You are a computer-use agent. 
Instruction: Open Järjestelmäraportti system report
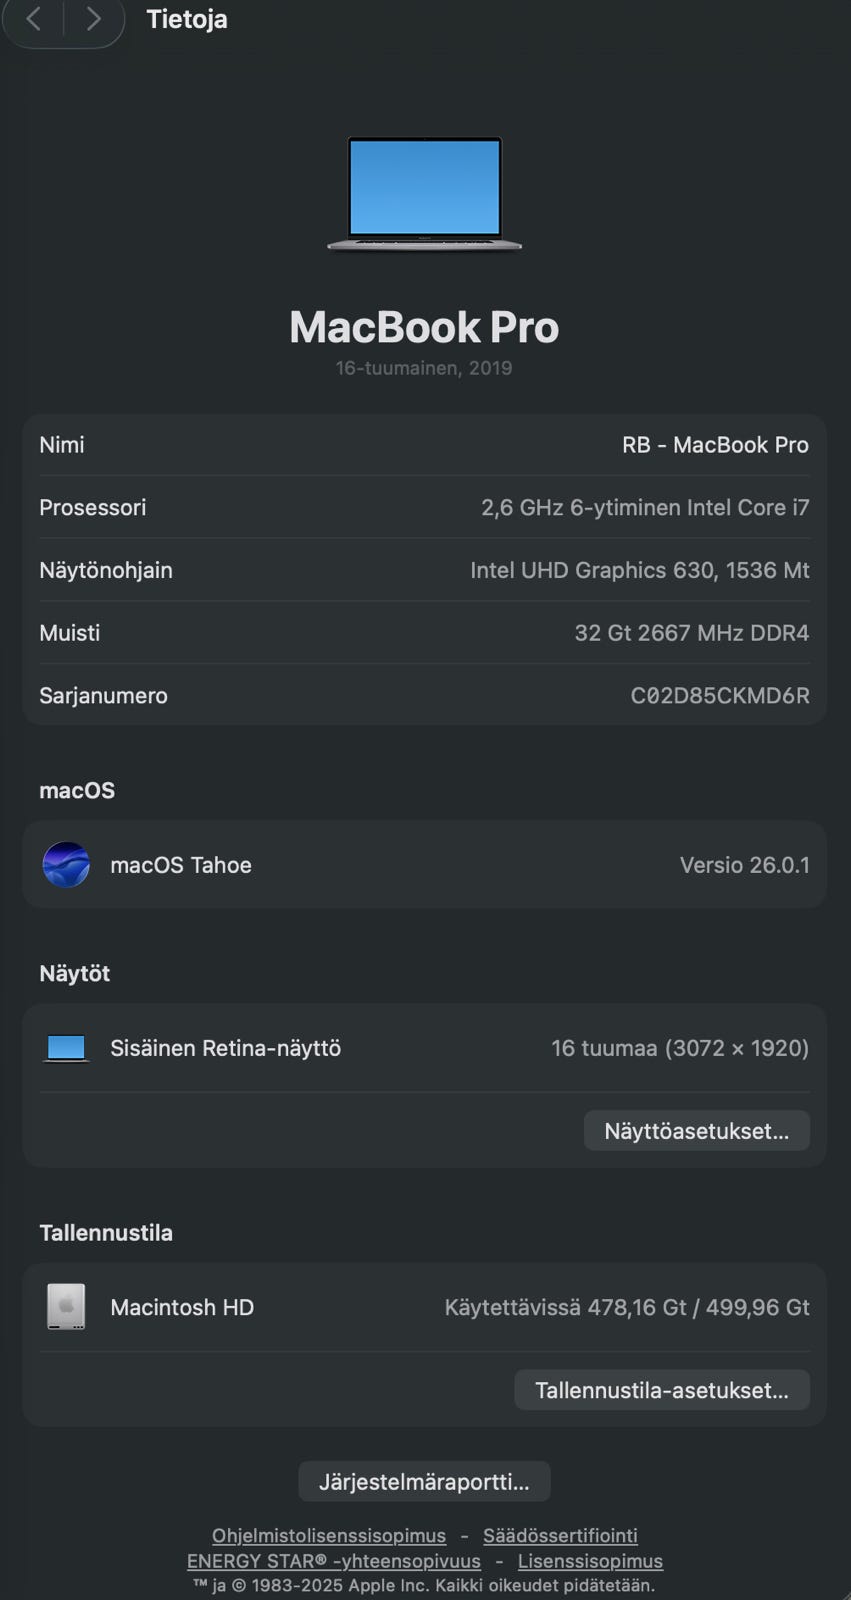click(424, 1481)
